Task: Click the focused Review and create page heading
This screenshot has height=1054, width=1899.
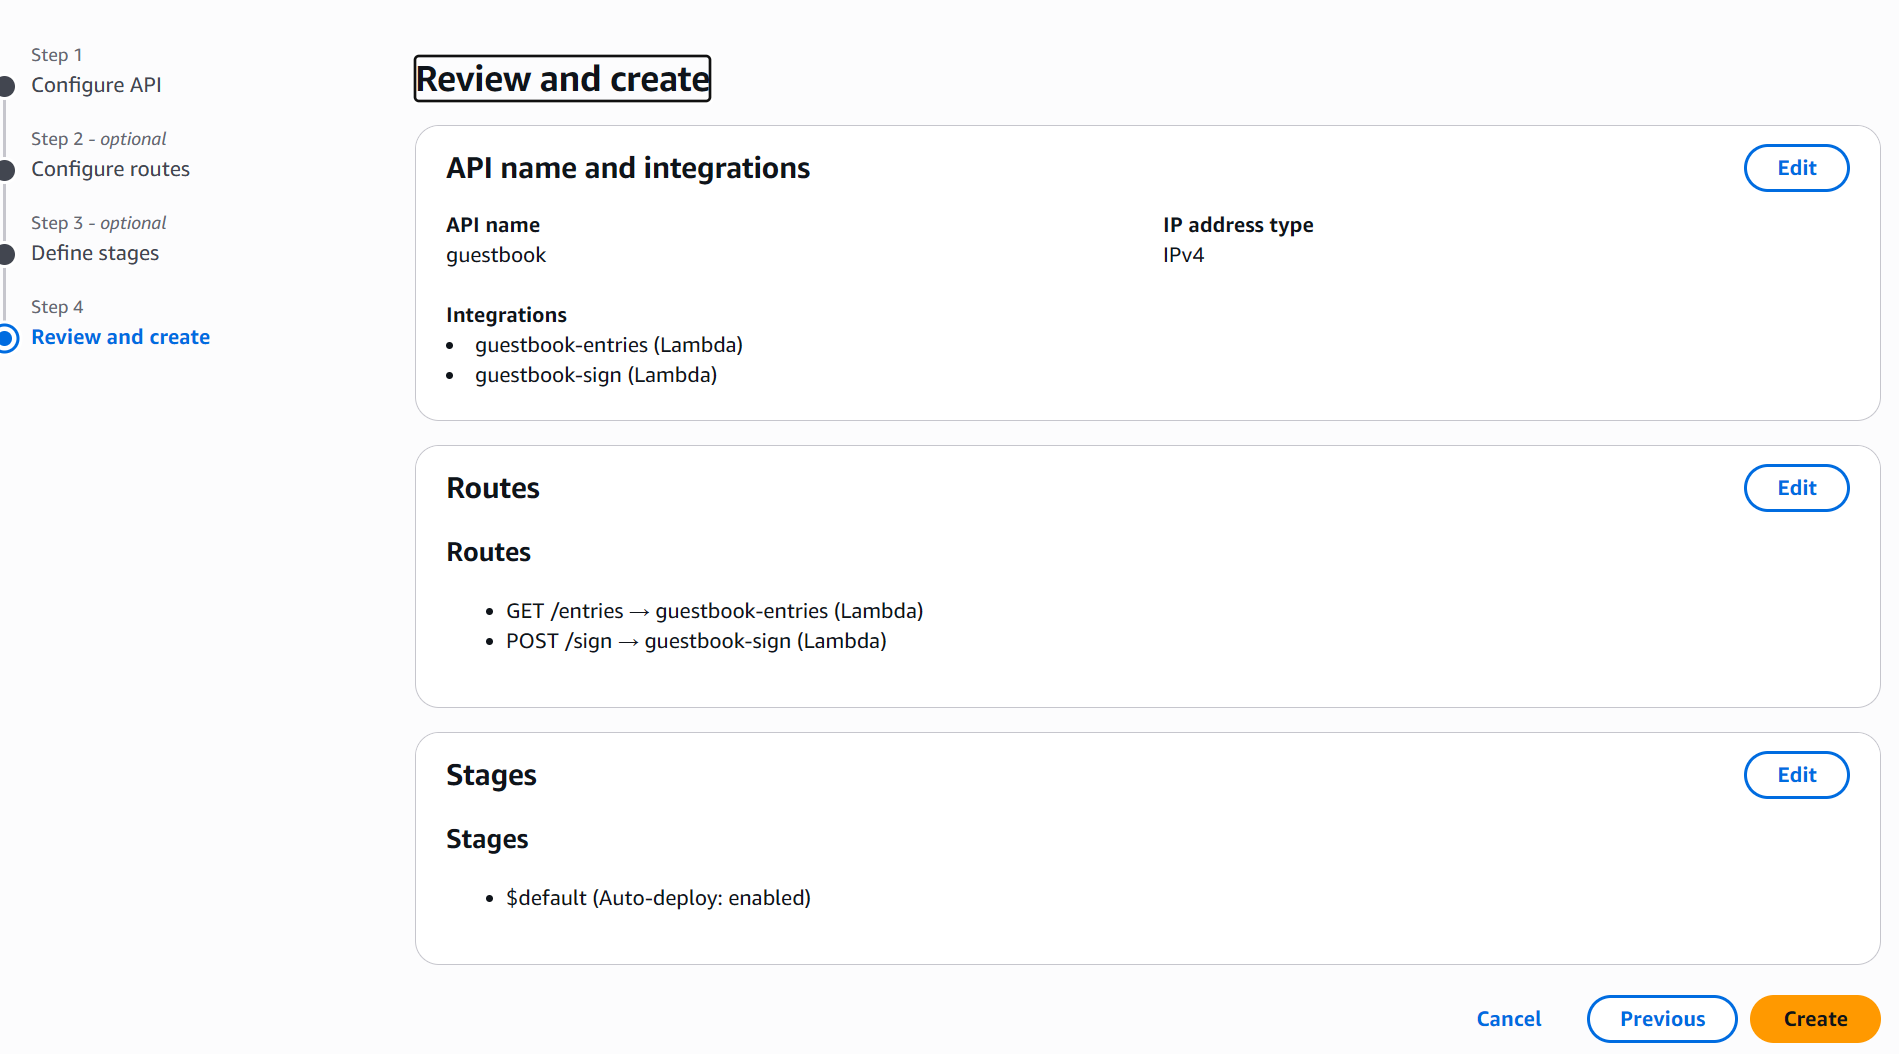Action: (562, 79)
